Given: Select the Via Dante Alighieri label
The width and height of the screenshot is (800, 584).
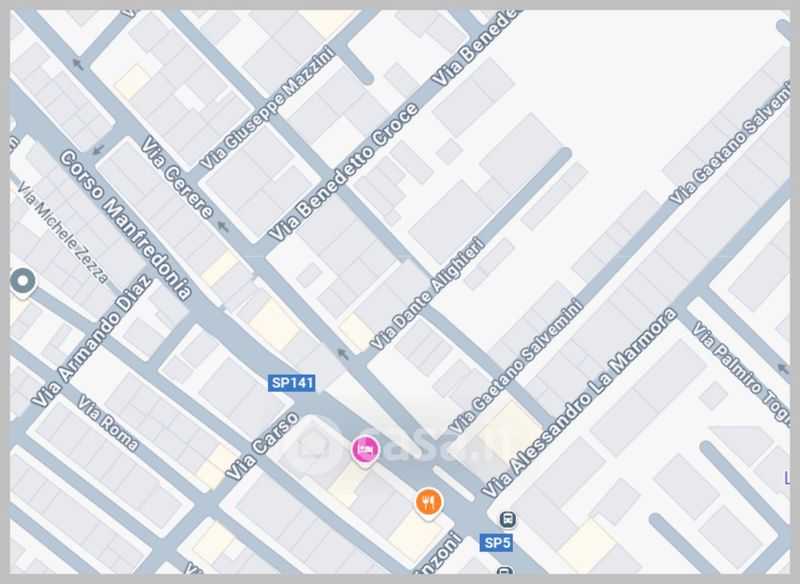Looking at the screenshot, I should (427, 294).
